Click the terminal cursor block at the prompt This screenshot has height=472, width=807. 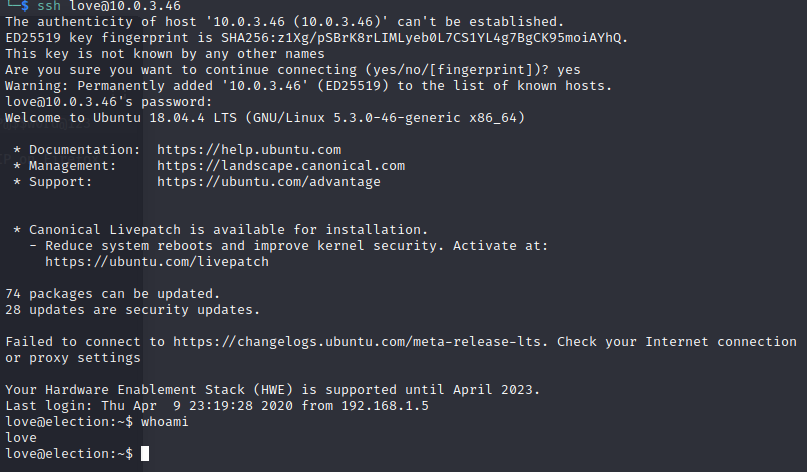(x=145, y=454)
